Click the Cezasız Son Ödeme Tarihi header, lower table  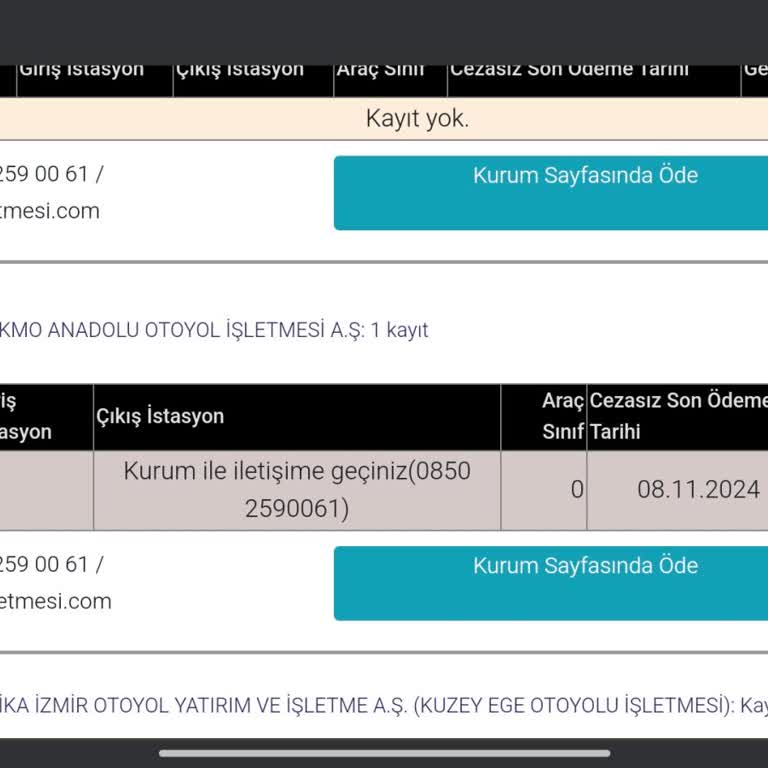click(677, 417)
